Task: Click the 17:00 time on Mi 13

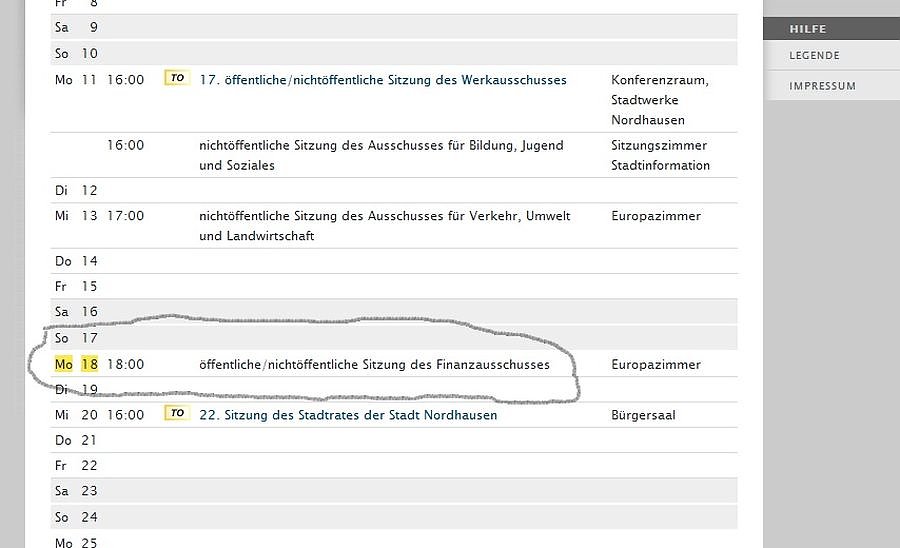Action: pyautogui.click(x=125, y=216)
